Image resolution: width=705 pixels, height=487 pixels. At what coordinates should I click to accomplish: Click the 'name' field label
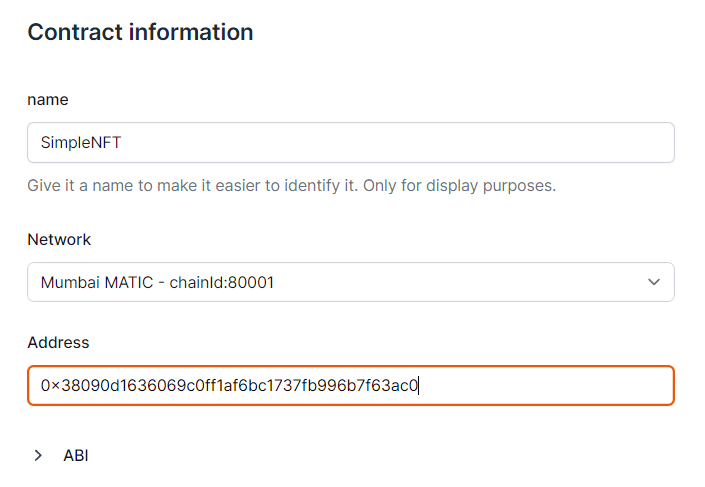48,100
